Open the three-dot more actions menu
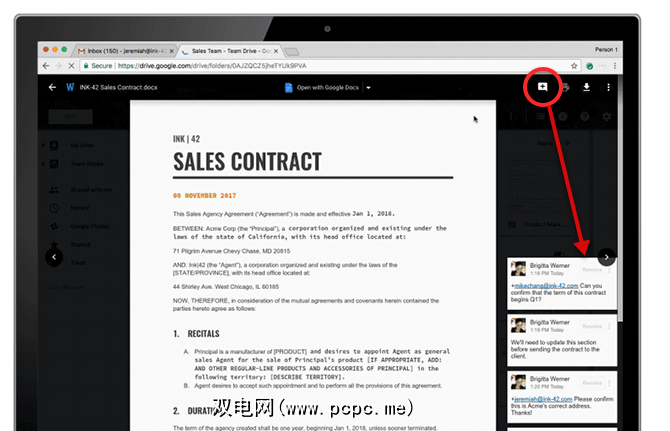 coord(608,87)
